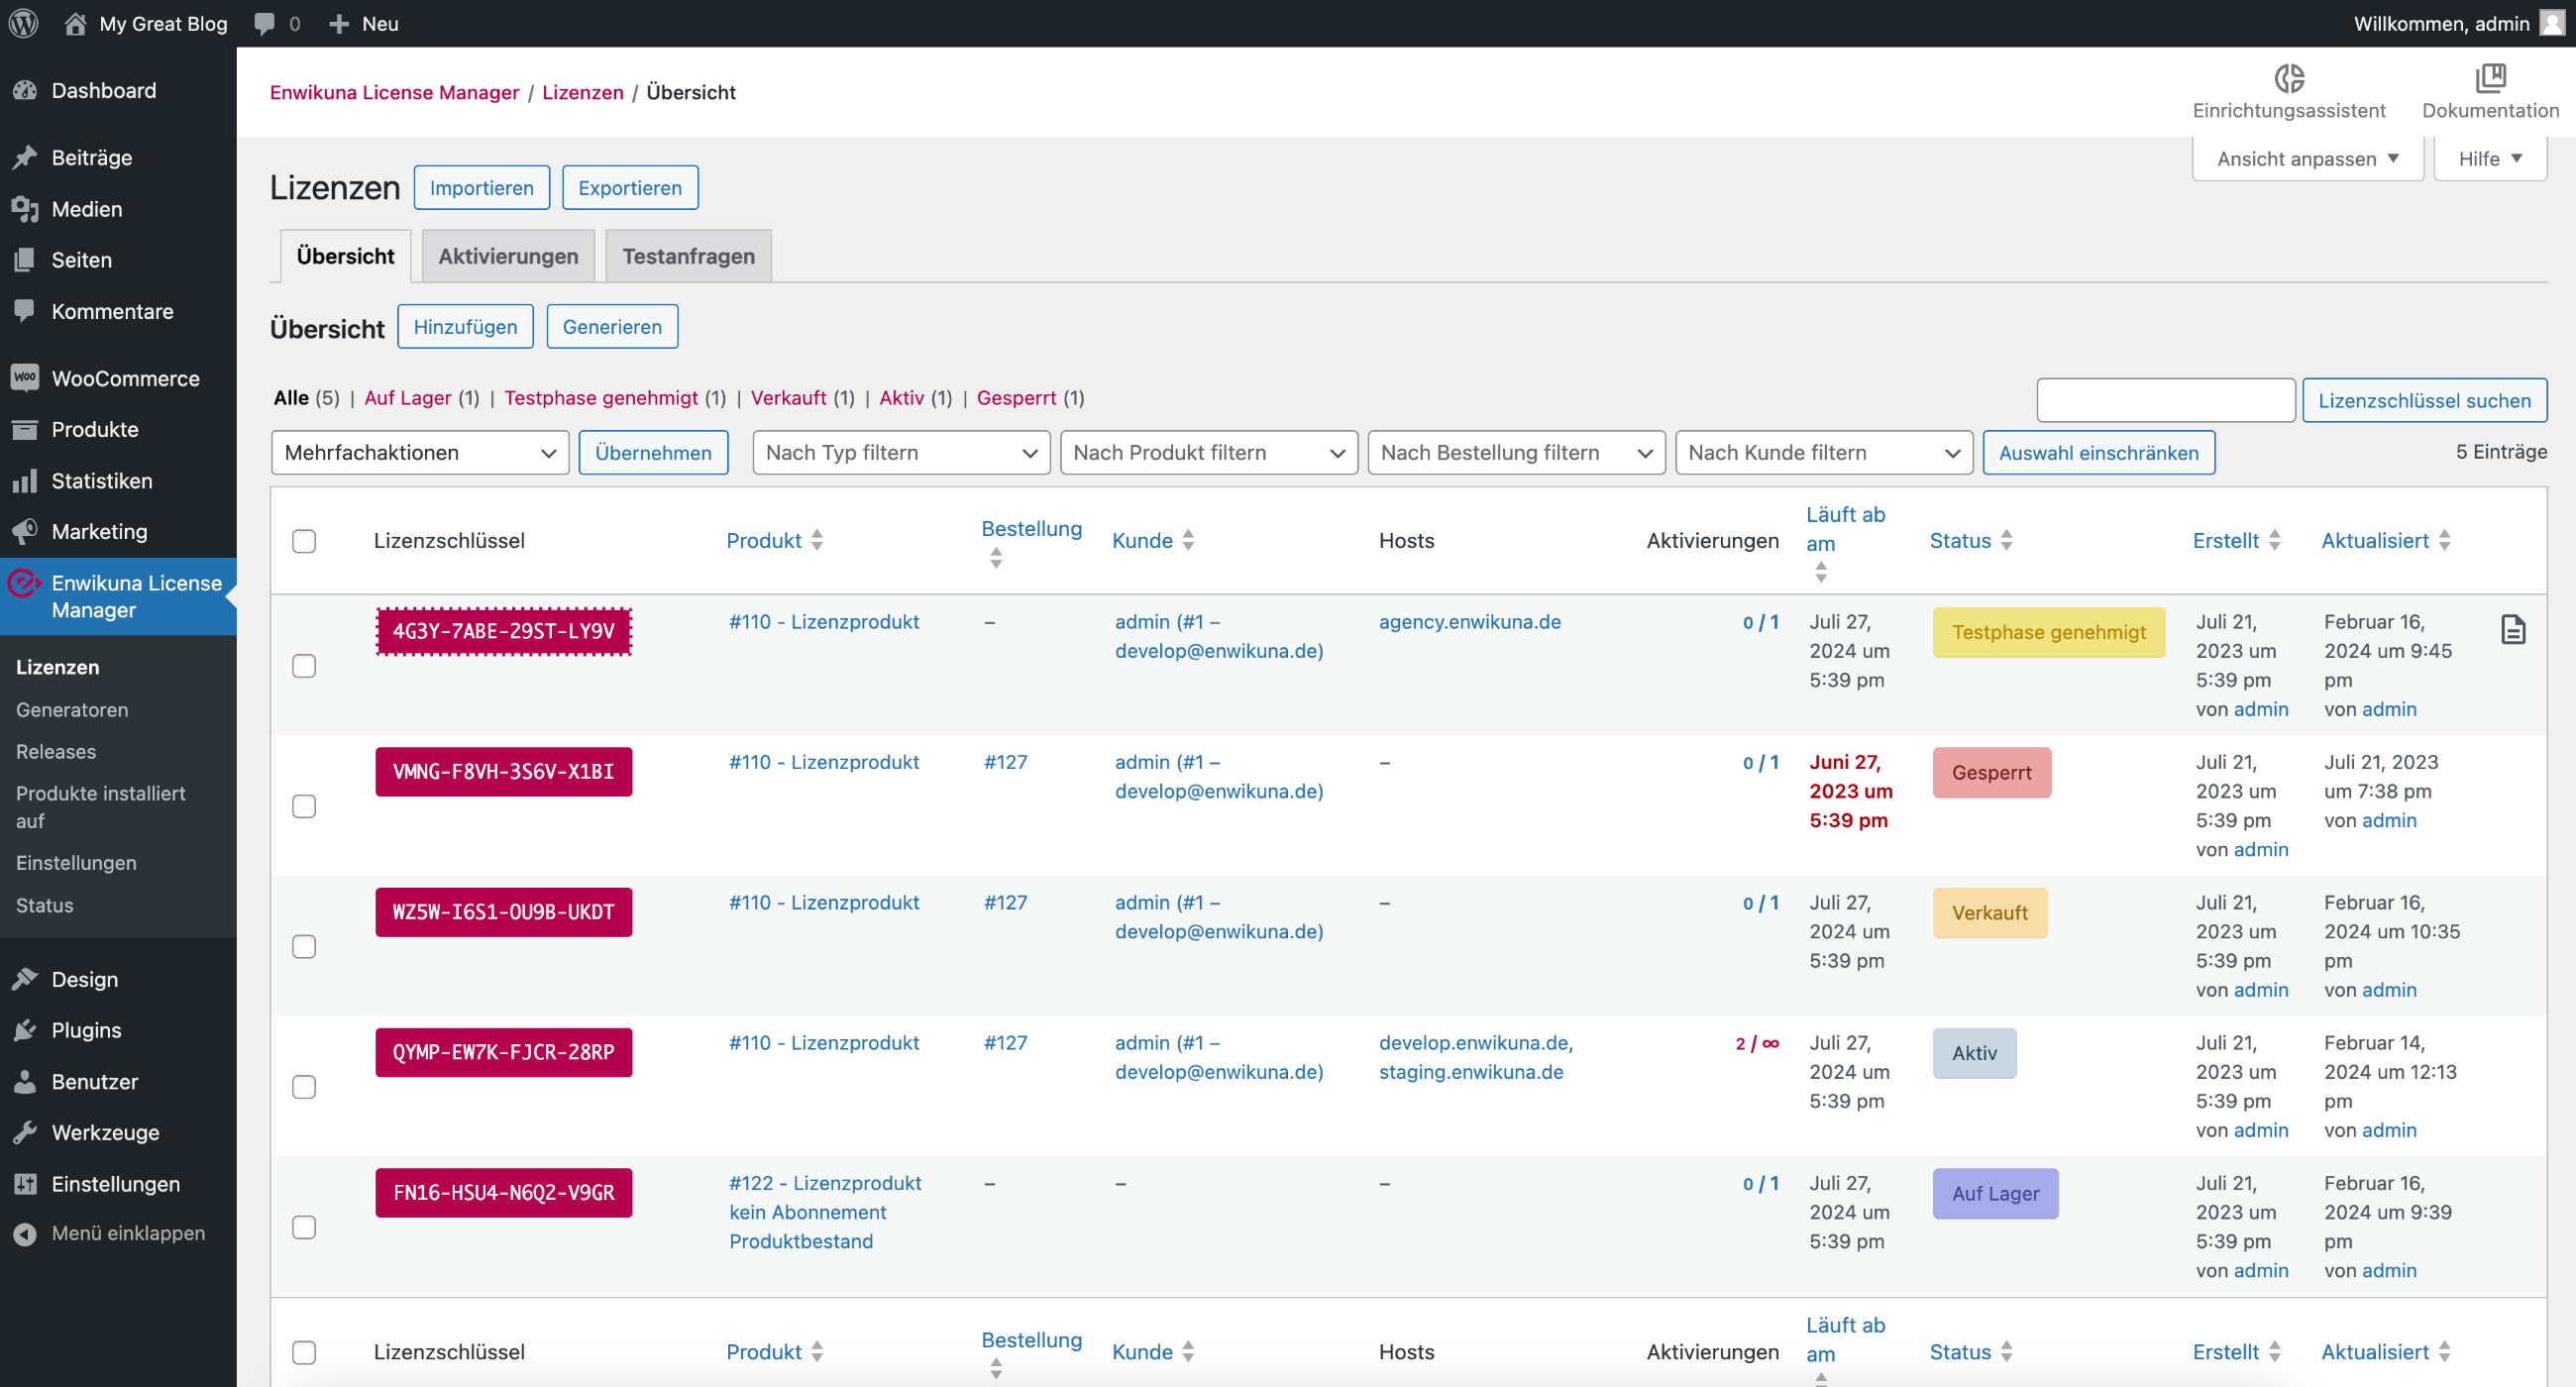Check the WZ5W-I6S1-OU9B-UKDT row checkbox
This screenshot has width=2576, height=1387.
(x=304, y=947)
